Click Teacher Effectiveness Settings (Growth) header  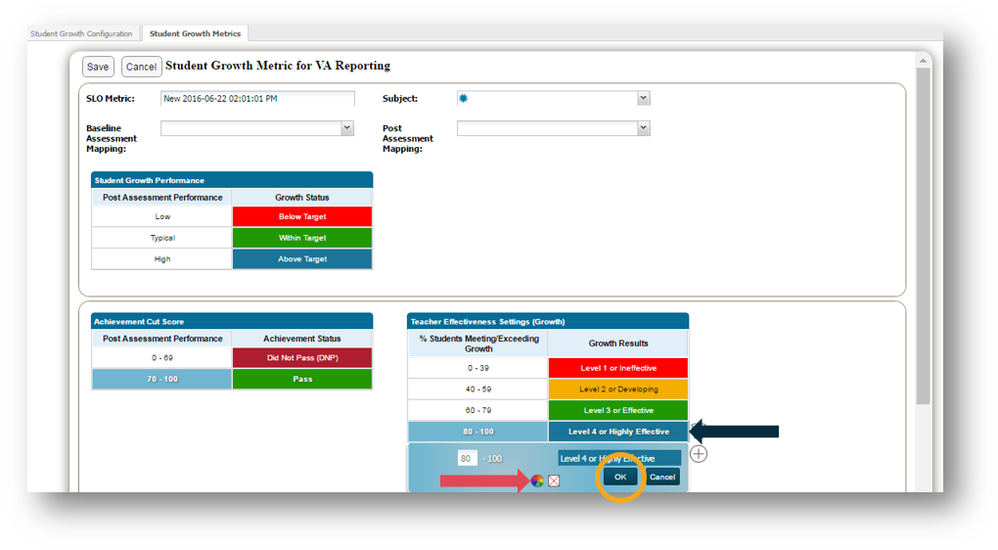click(x=548, y=321)
